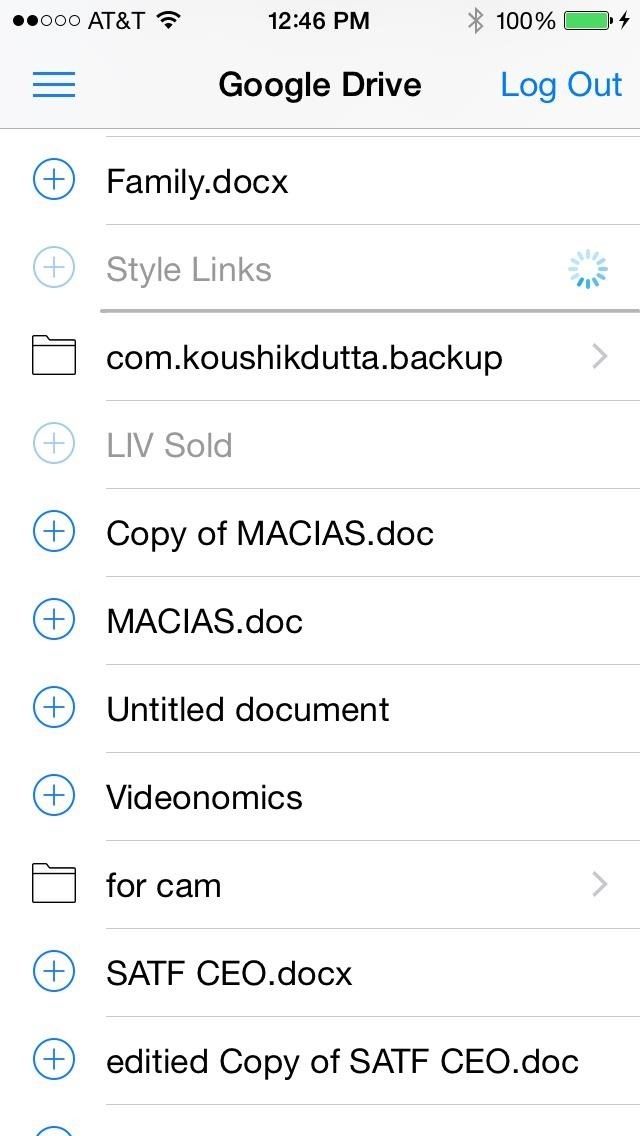Tap plus icon beside Untitled document
Screen dimensions: 640x1136
54,709
